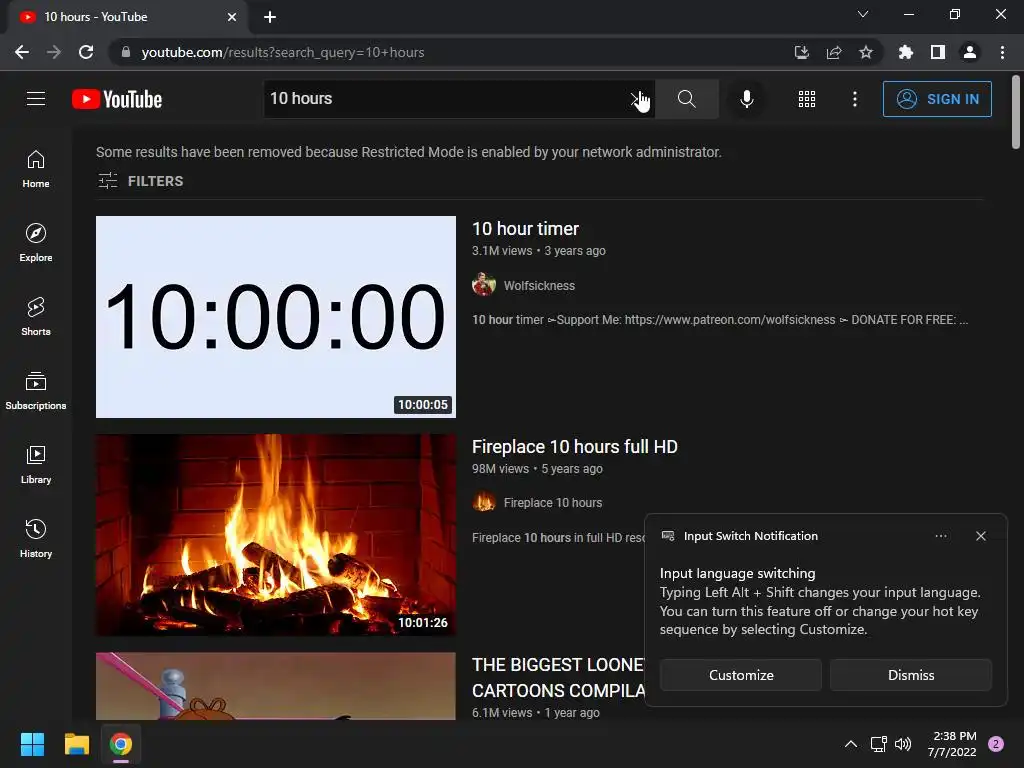Viewport: 1024px width, 768px height.
Task: Open Explore in the sidebar
Action: (36, 243)
